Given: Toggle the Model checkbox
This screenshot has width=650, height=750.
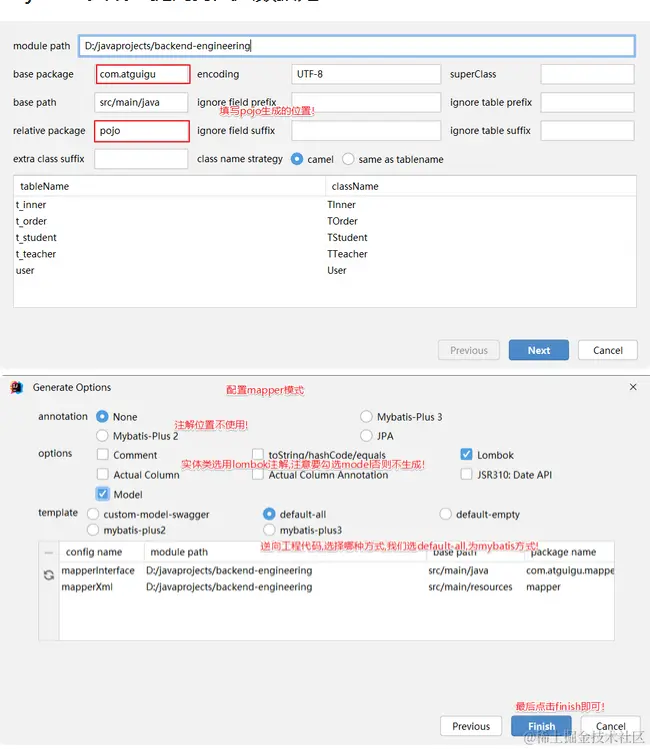Looking at the screenshot, I should [102, 494].
